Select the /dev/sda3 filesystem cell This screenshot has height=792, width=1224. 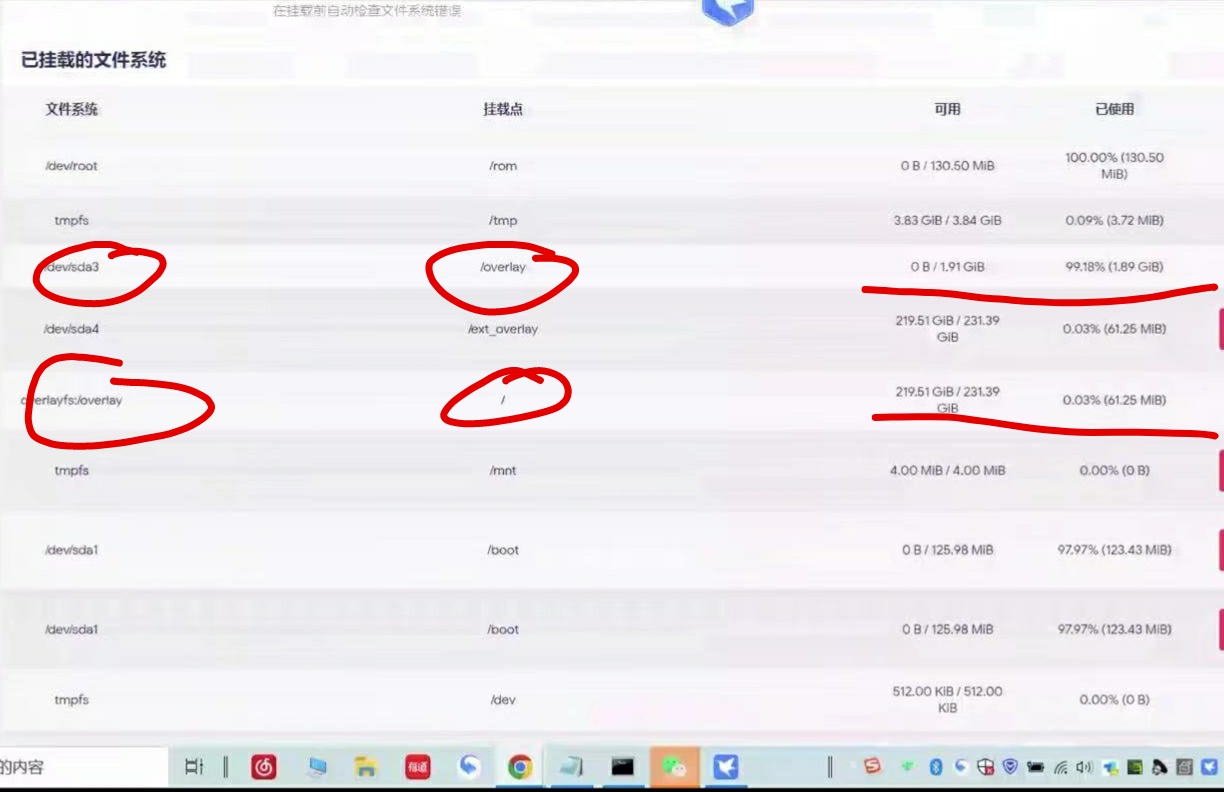coord(74,267)
